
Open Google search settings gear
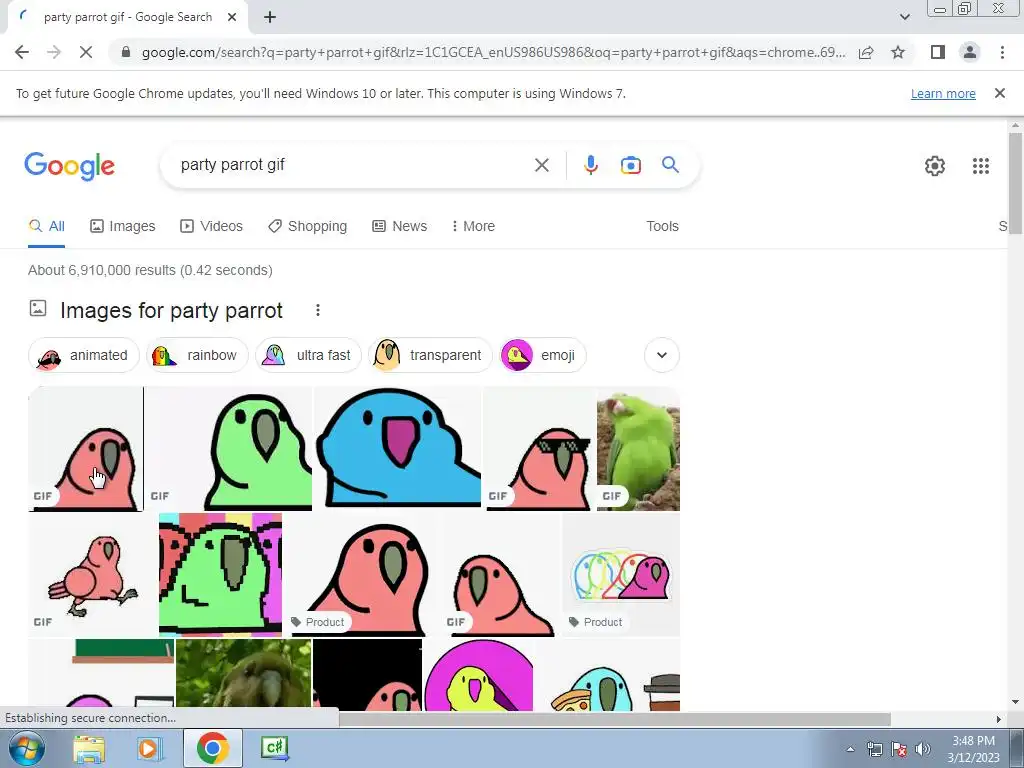coord(935,166)
